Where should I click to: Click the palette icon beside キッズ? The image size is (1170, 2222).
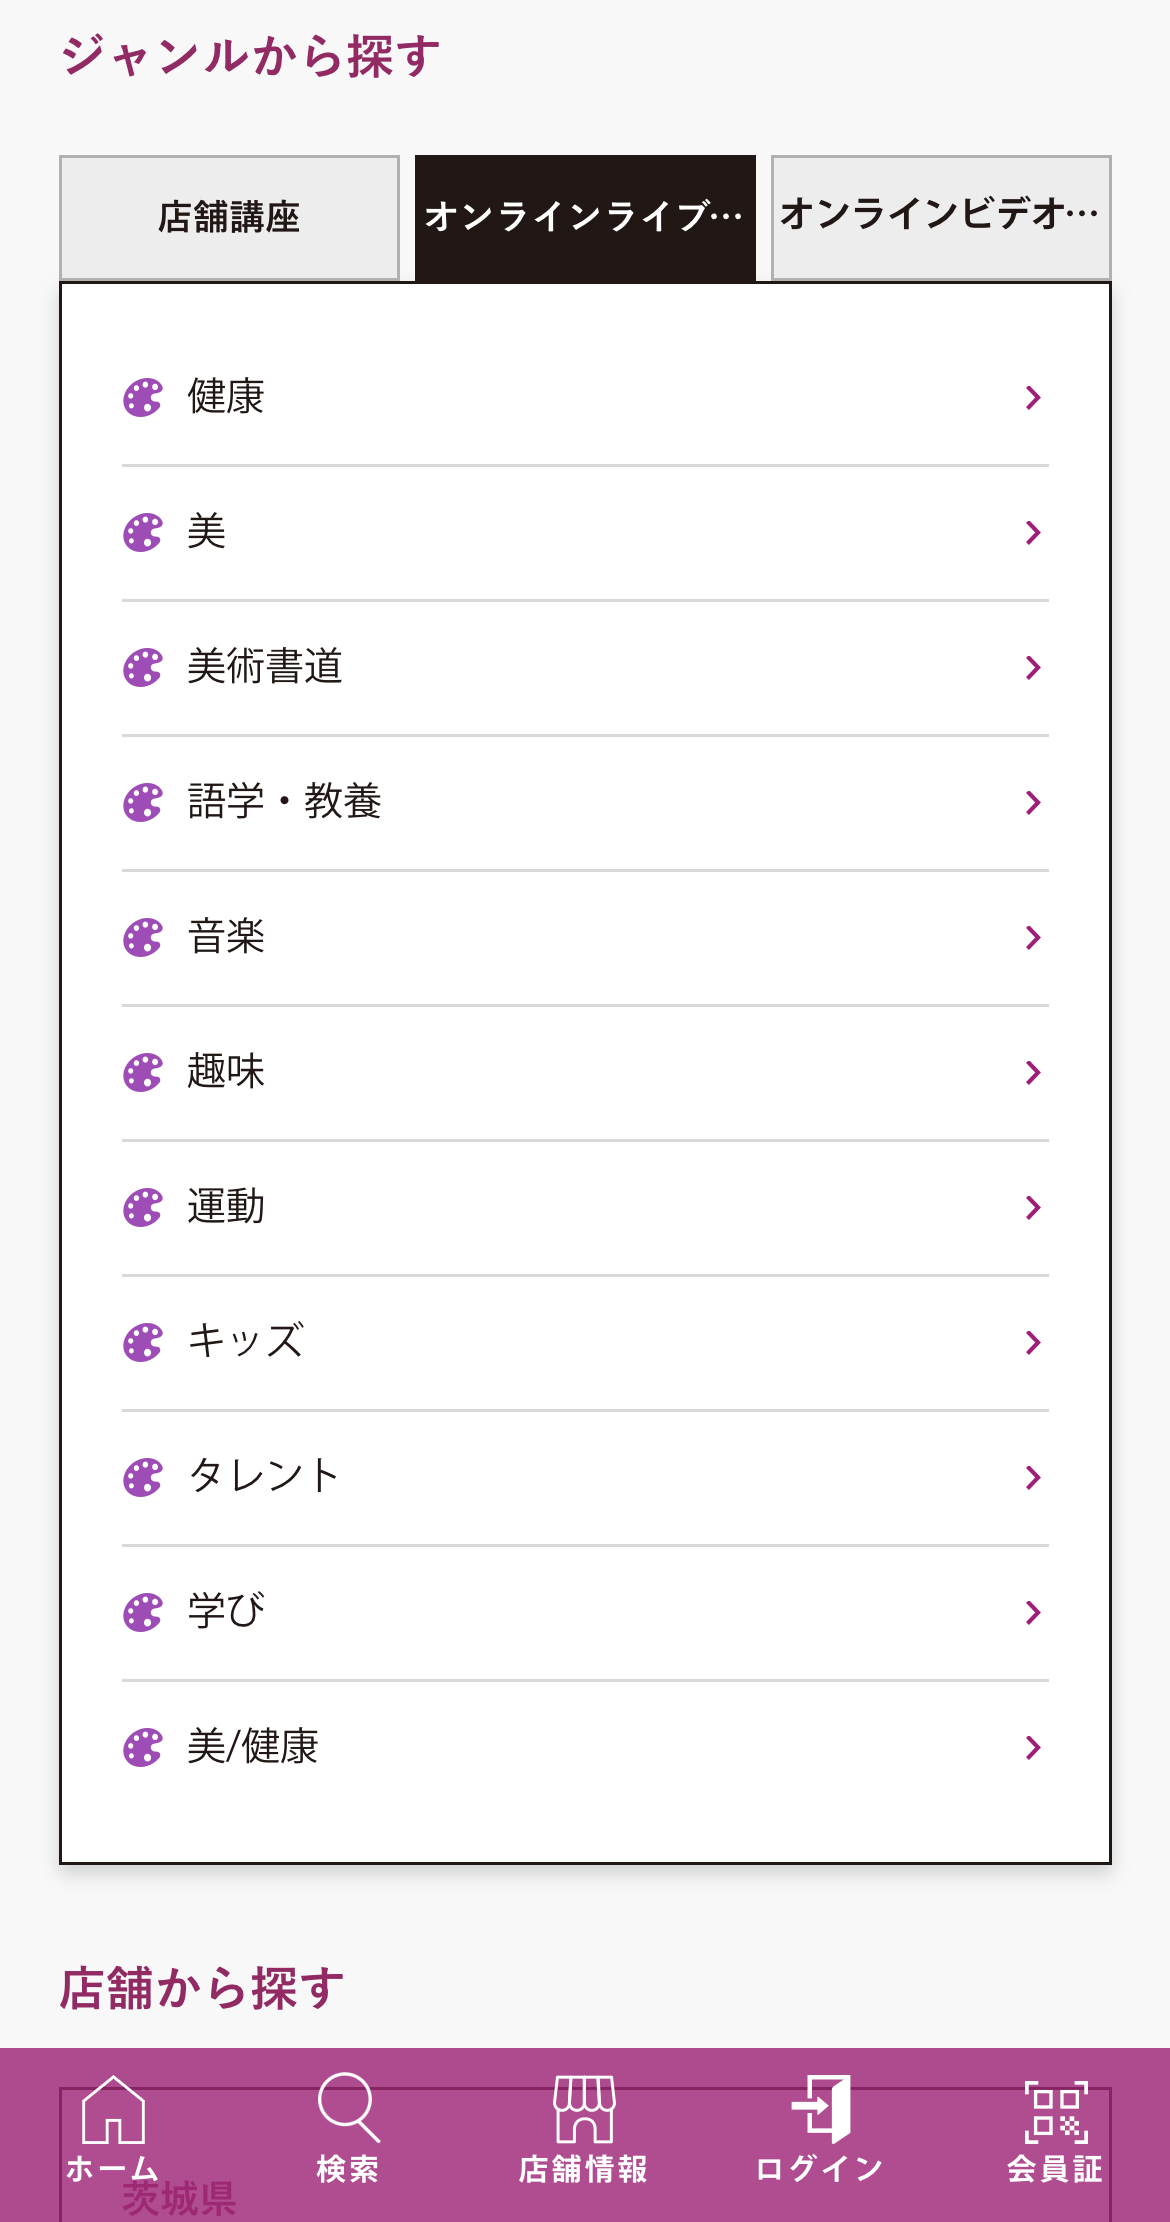(x=142, y=1342)
